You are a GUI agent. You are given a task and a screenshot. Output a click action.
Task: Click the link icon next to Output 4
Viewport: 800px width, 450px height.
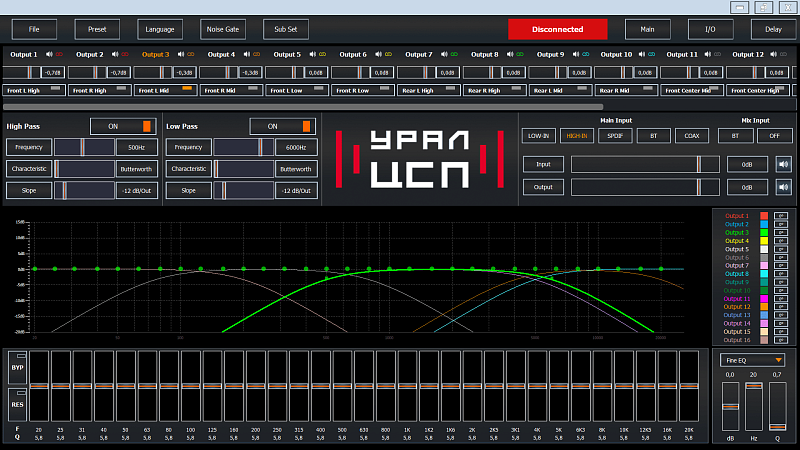click(257, 55)
